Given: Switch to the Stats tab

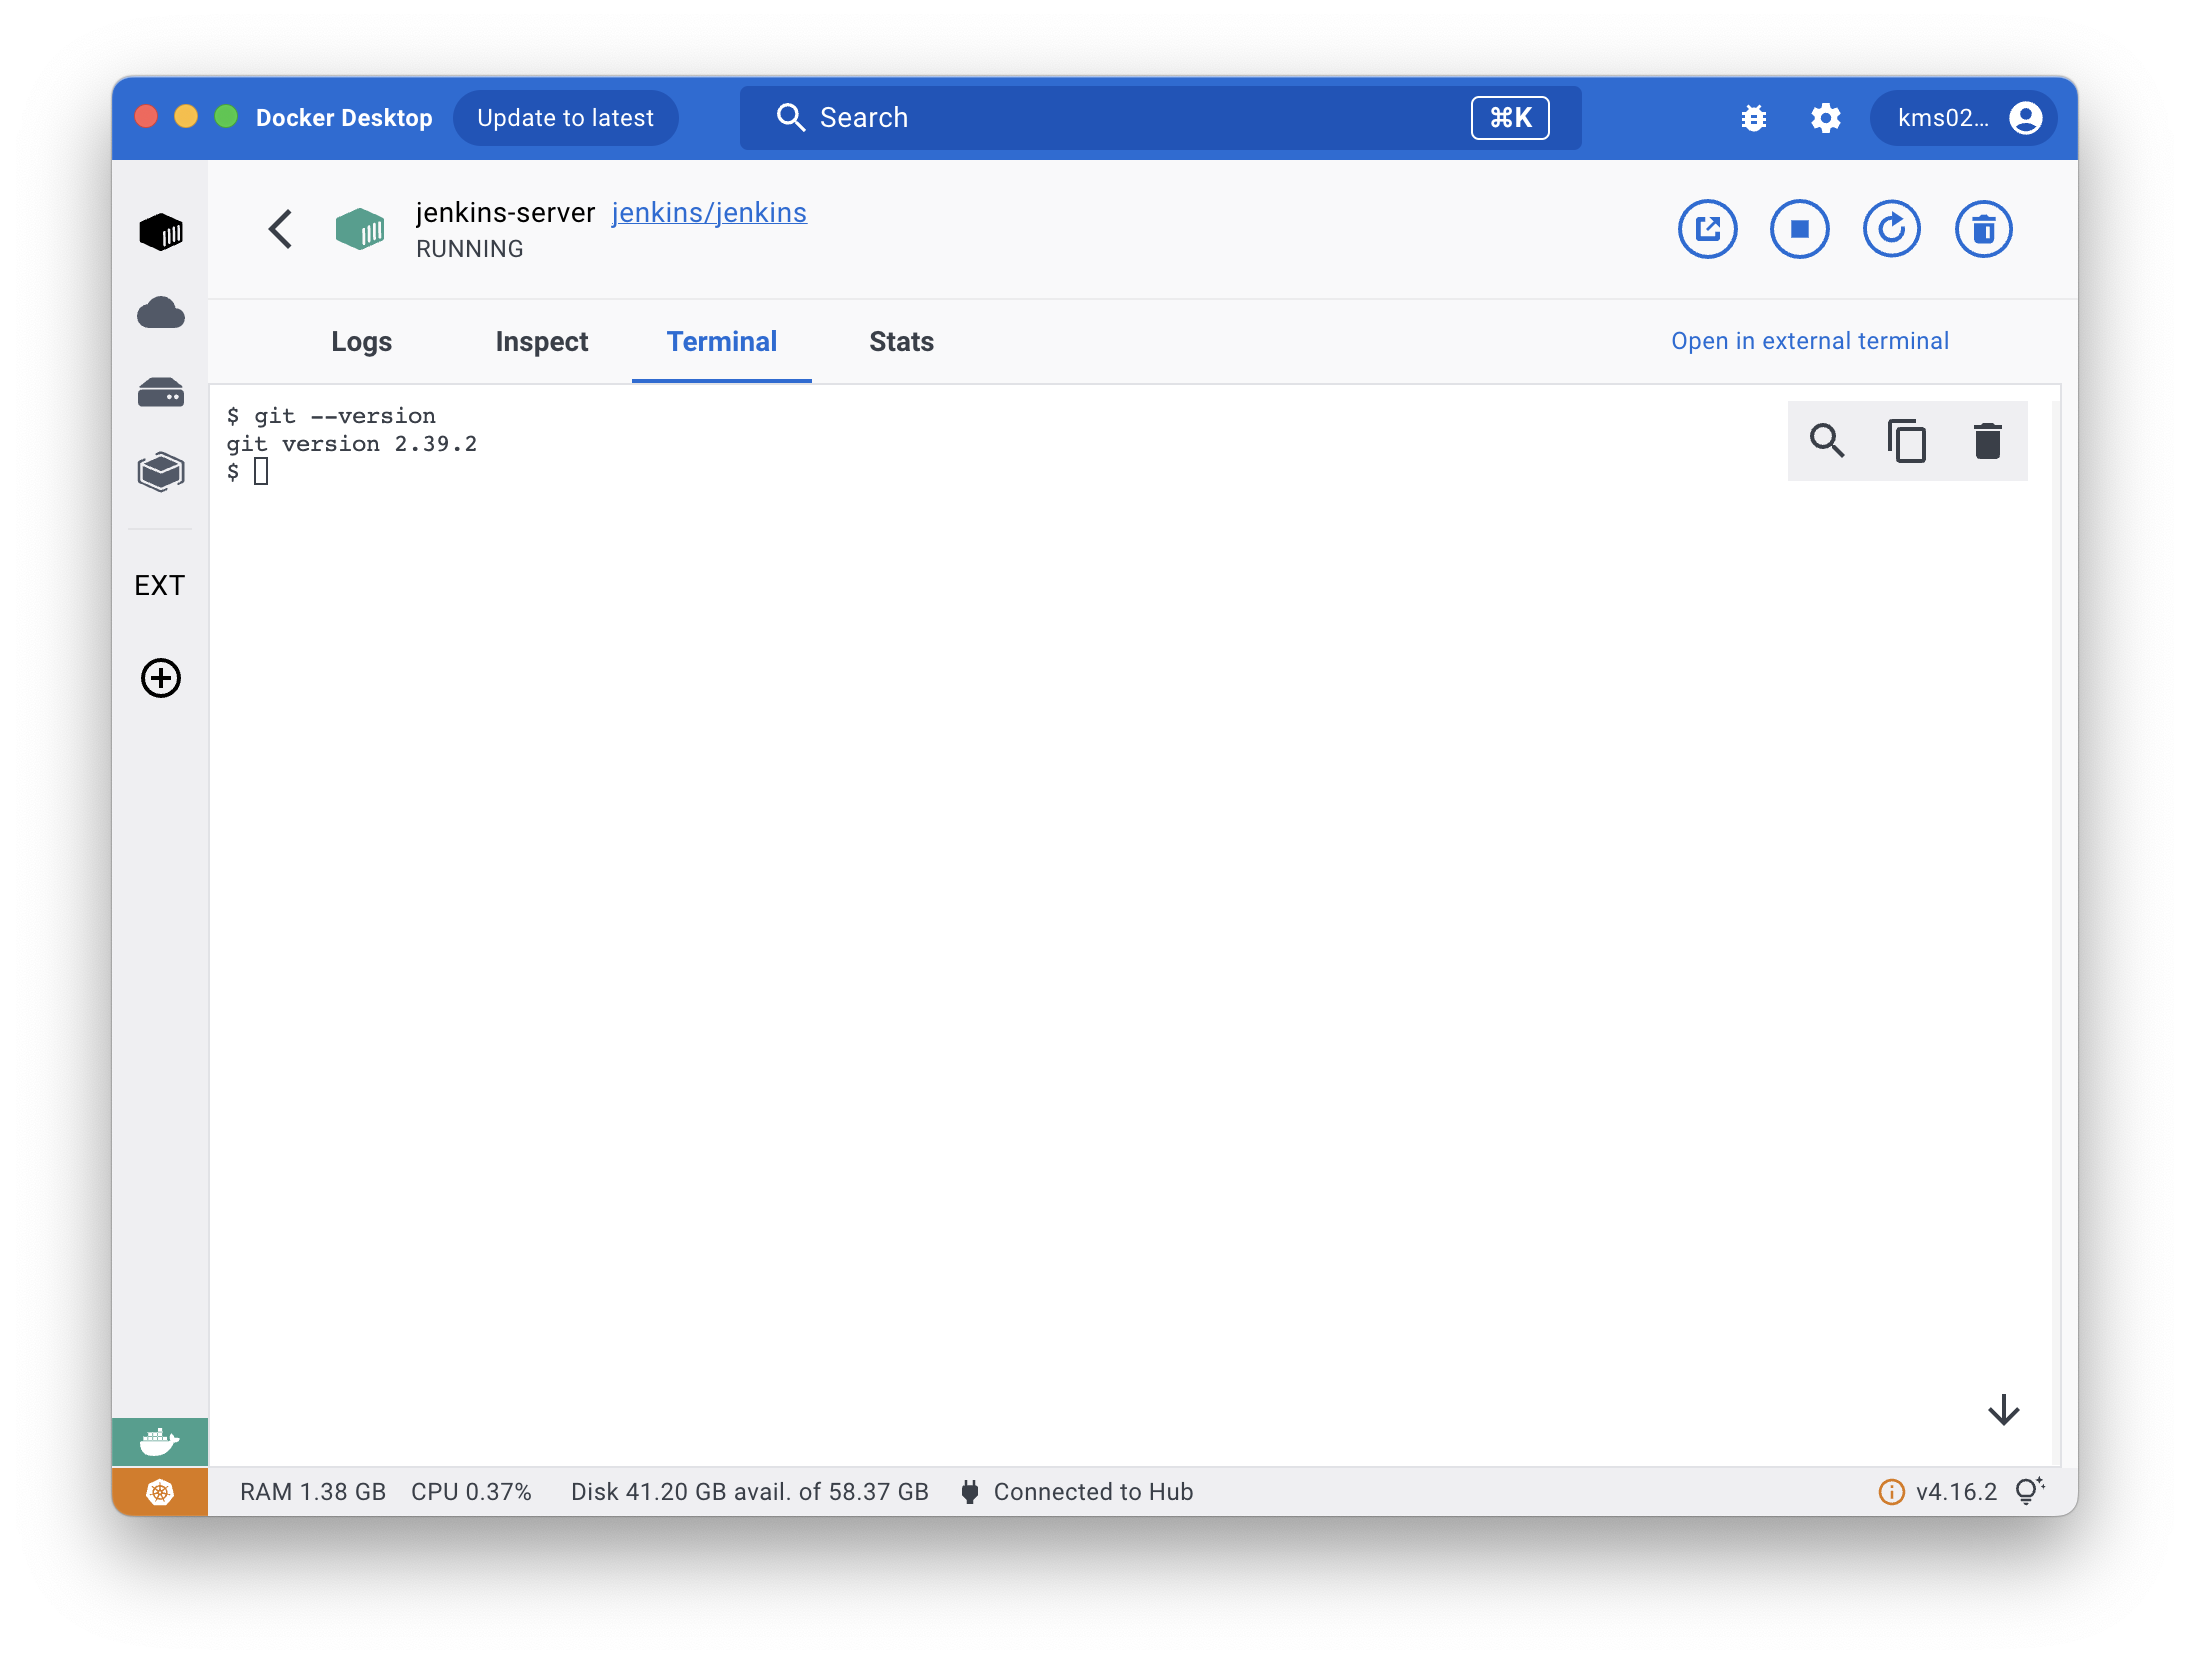Looking at the screenshot, I should point(901,342).
